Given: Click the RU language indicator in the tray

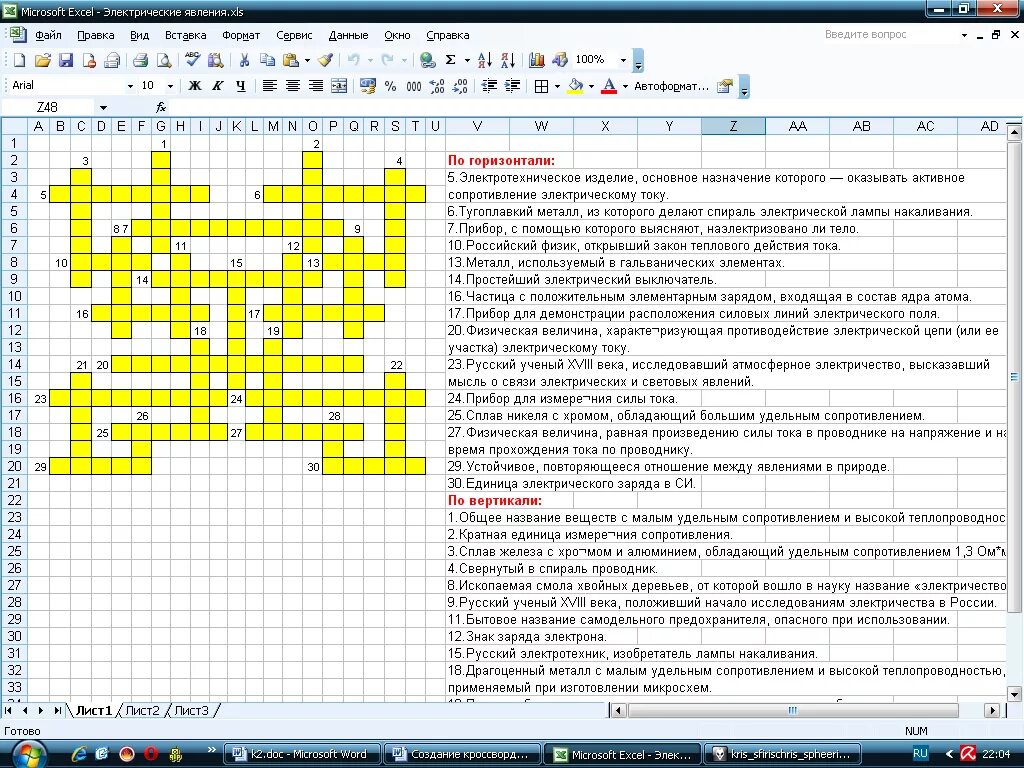Looking at the screenshot, I should 920,753.
